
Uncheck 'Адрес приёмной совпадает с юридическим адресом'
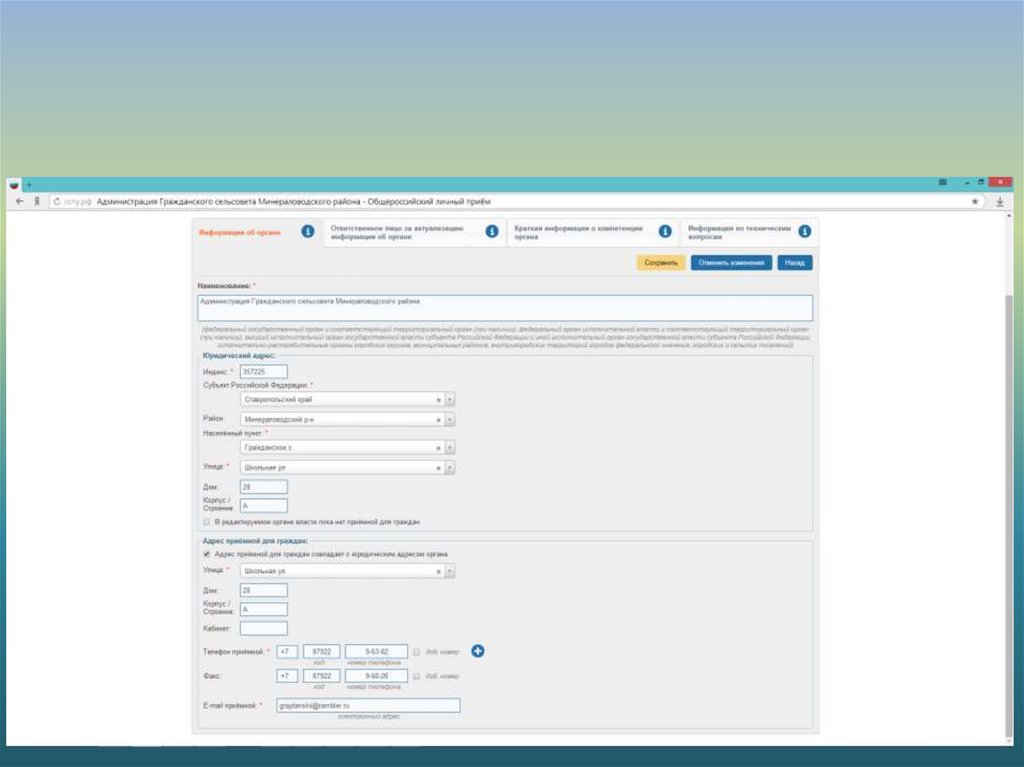click(x=206, y=553)
